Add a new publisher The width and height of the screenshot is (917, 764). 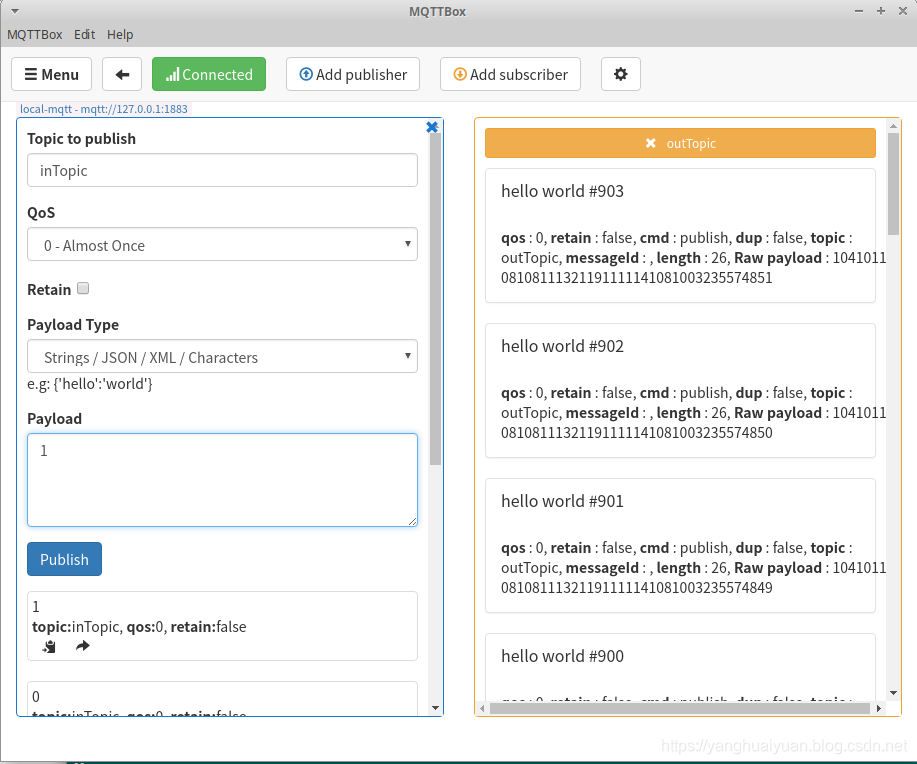353,74
